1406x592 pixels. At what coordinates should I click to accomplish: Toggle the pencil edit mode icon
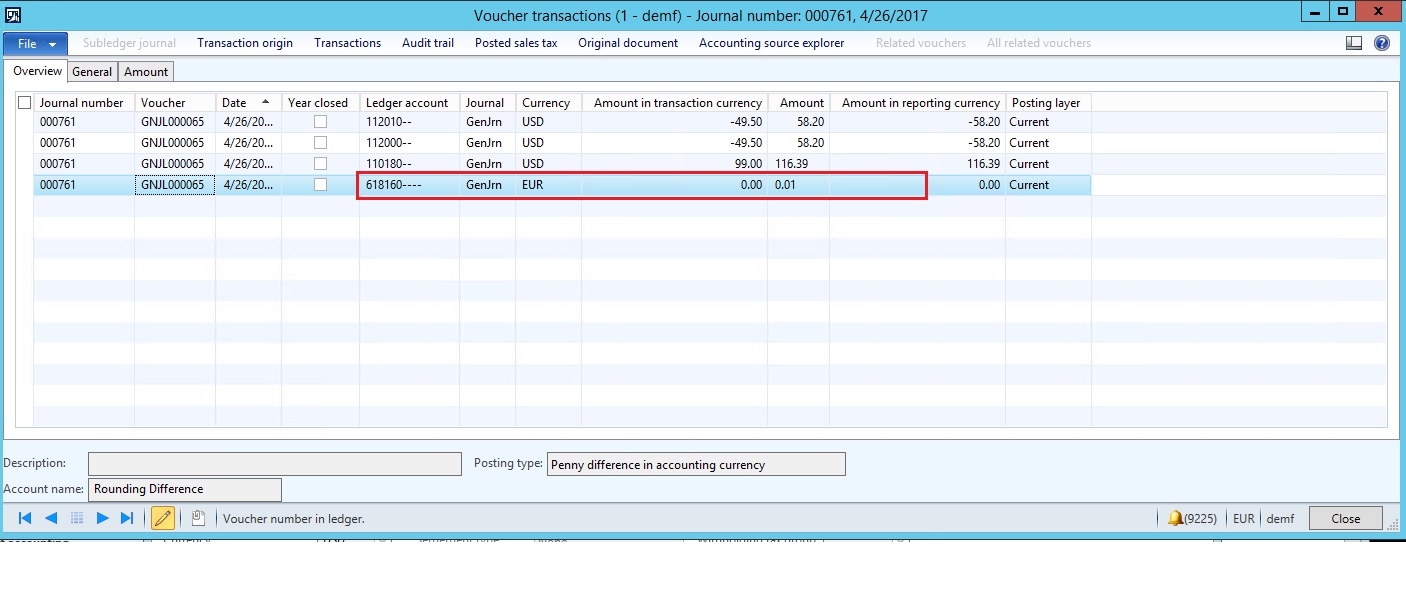(x=162, y=518)
